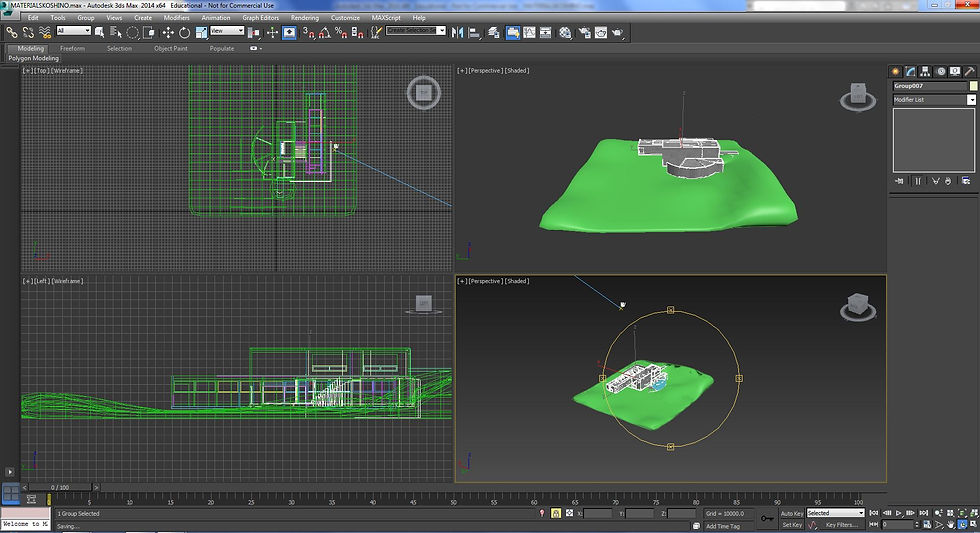This screenshot has height=533, width=980.
Task: Click the Group007 object name field
Action: point(929,86)
